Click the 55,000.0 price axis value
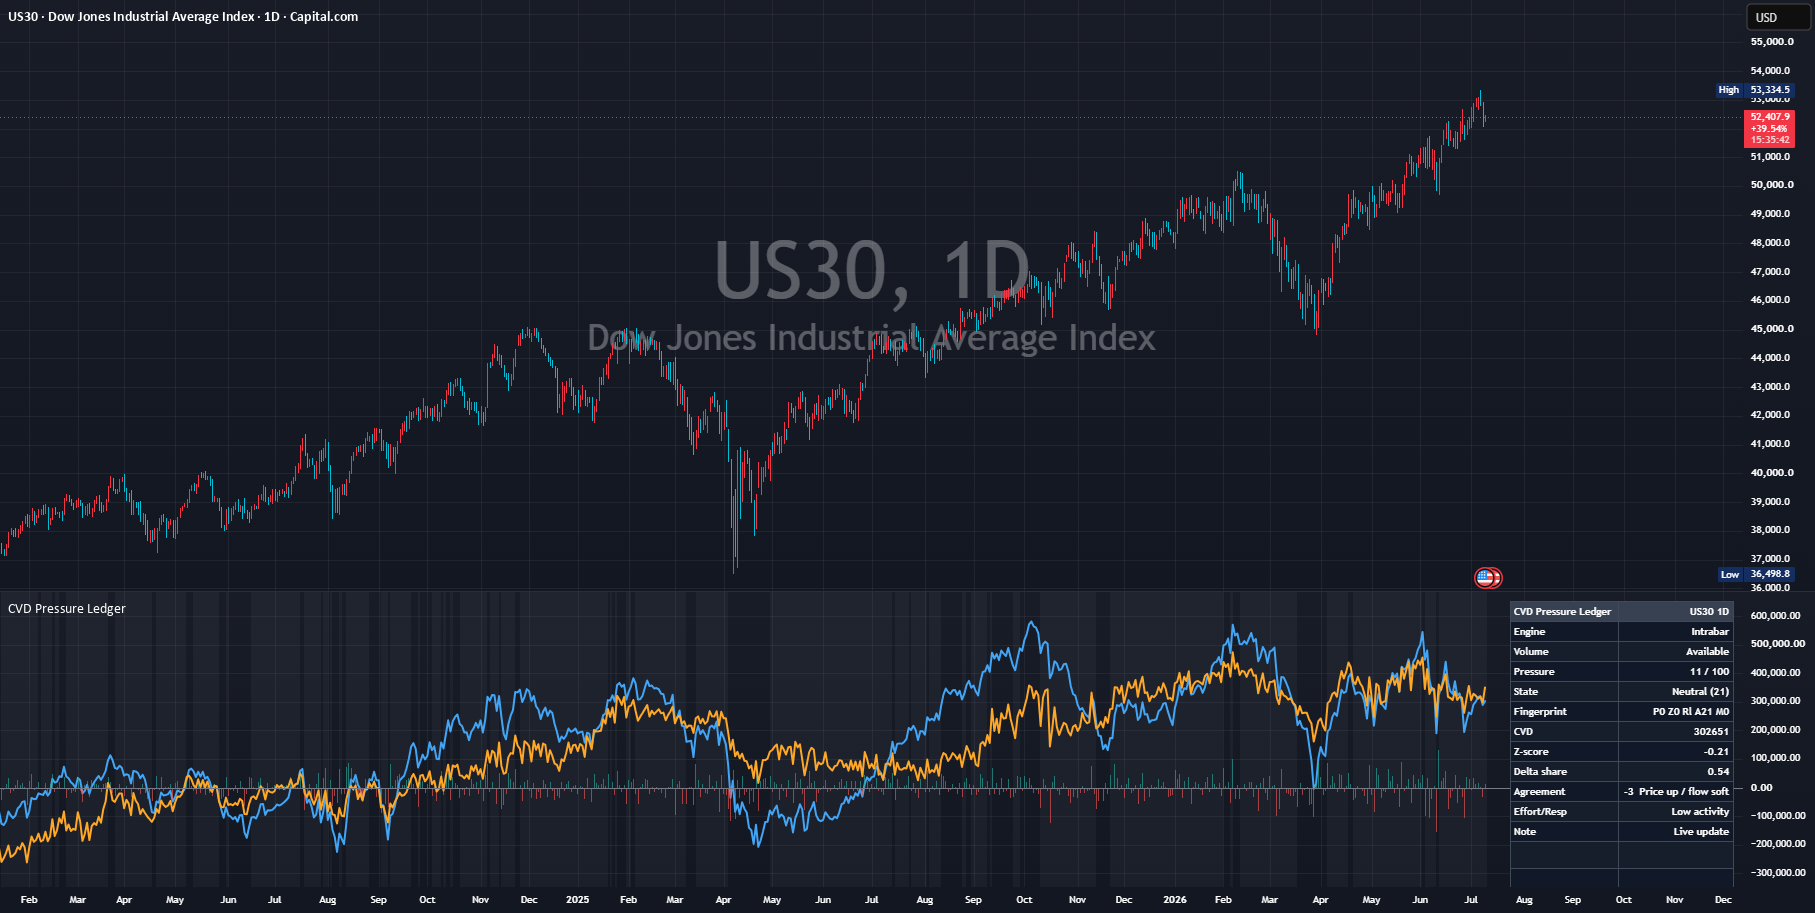 pos(1771,42)
